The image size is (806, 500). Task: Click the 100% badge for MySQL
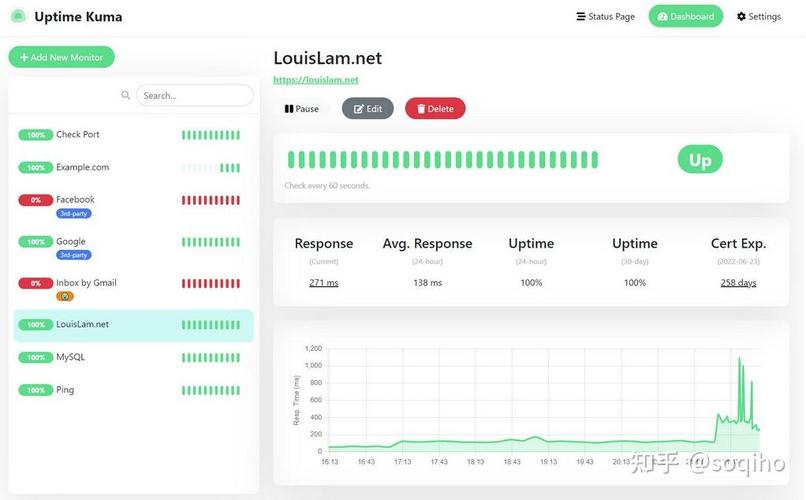[35, 358]
